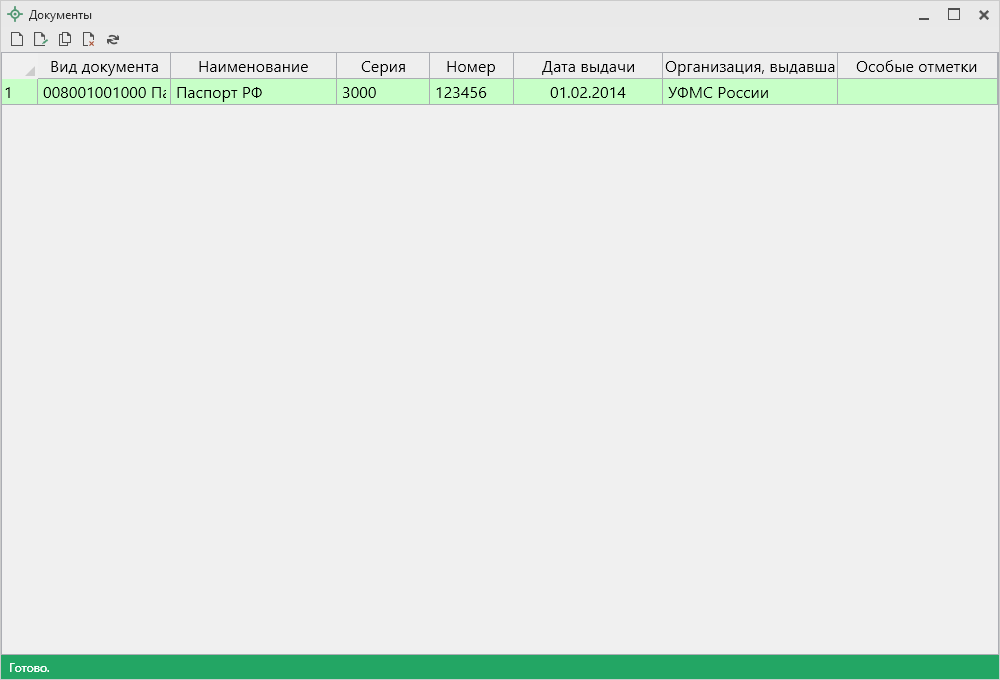Click the Delete document icon
This screenshot has height=680, width=1000.
point(89,40)
